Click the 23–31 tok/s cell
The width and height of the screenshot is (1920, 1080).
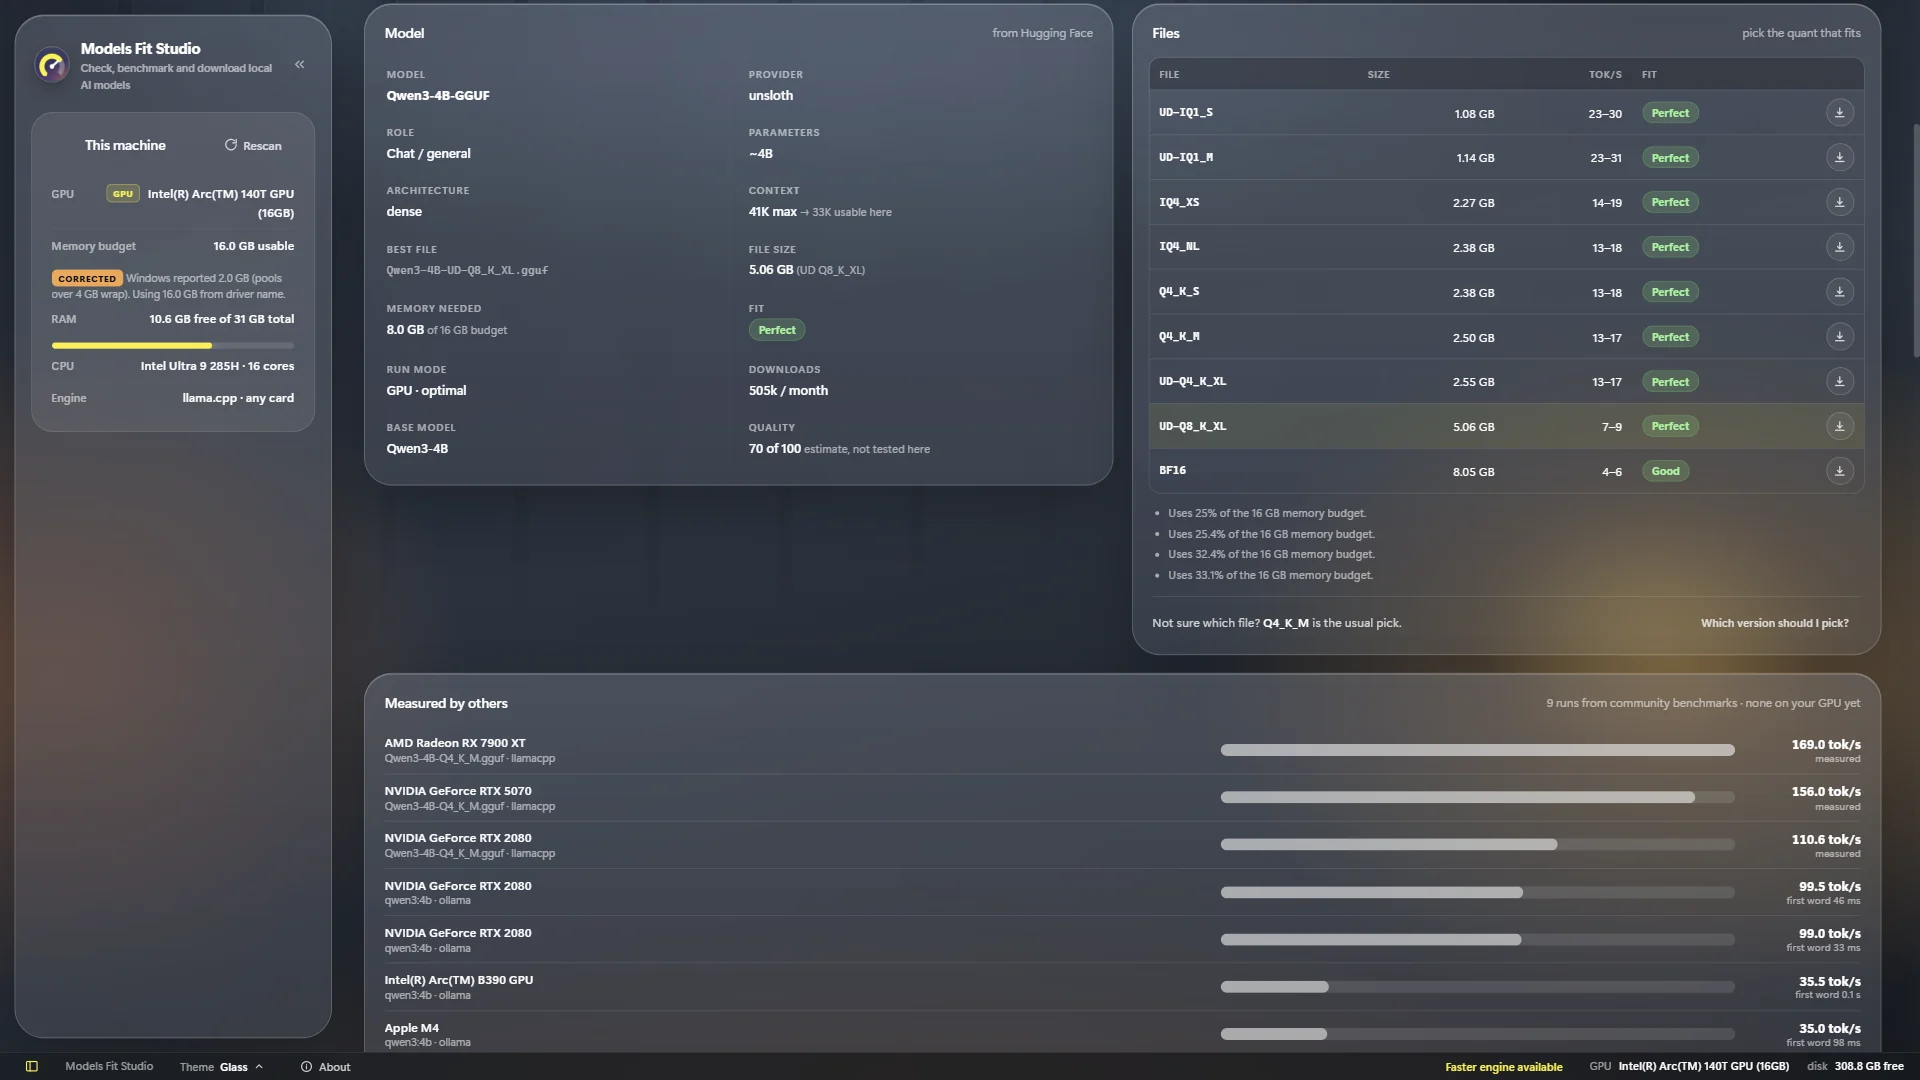(1605, 158)
